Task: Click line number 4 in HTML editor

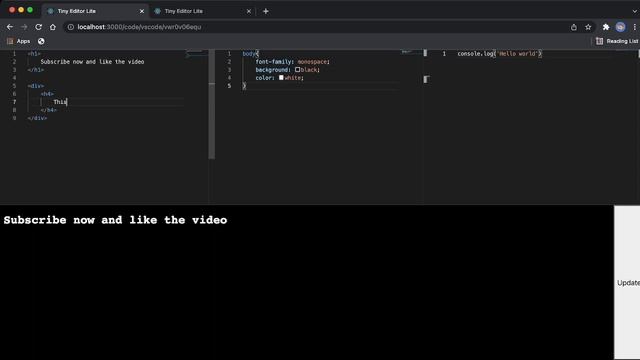Action: [15, 78]
